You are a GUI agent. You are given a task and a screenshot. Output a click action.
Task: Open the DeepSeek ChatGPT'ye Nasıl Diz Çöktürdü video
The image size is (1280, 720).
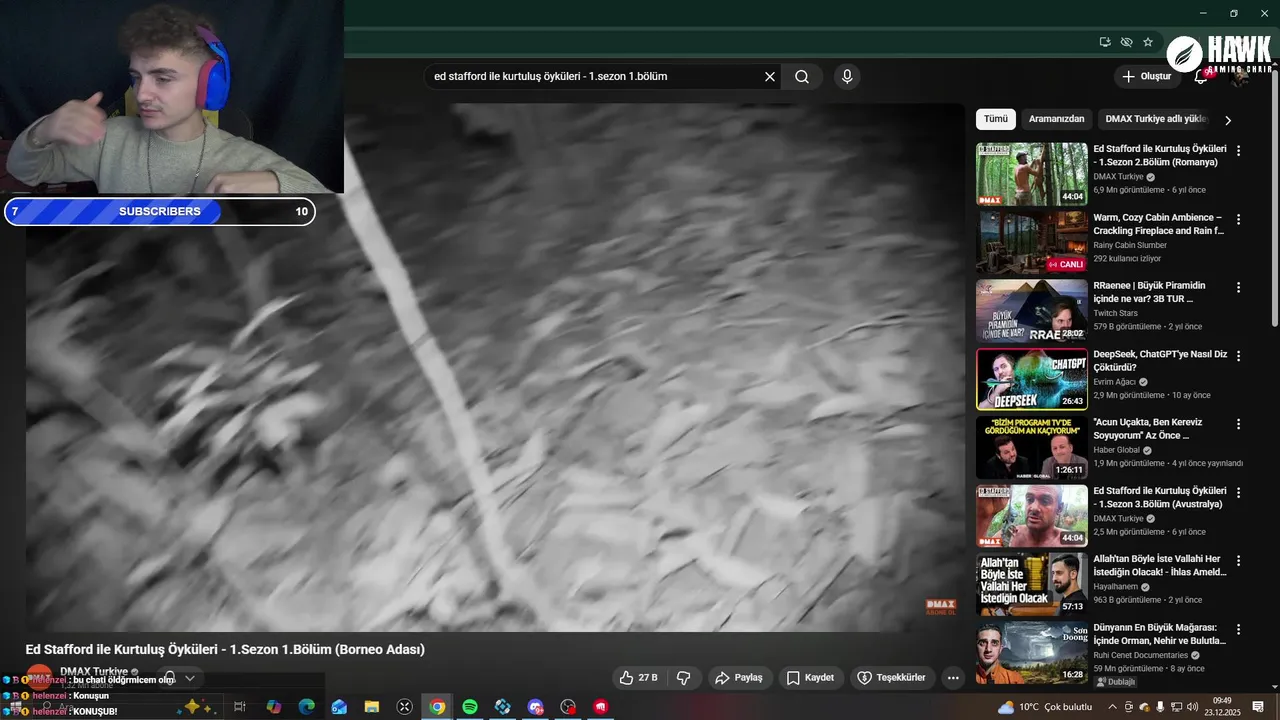(x=1160, y=361)
